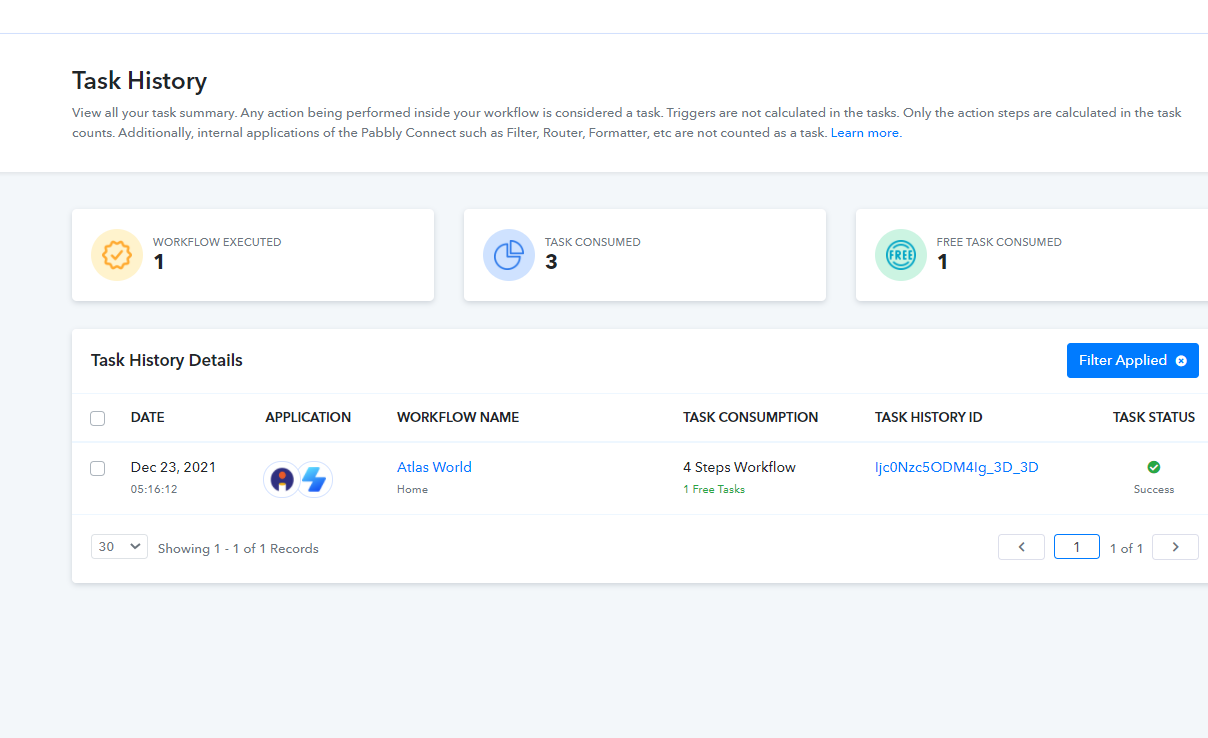Go to previous page arrow
The image size is (1208, 738).
click(x=1021, y=547)
